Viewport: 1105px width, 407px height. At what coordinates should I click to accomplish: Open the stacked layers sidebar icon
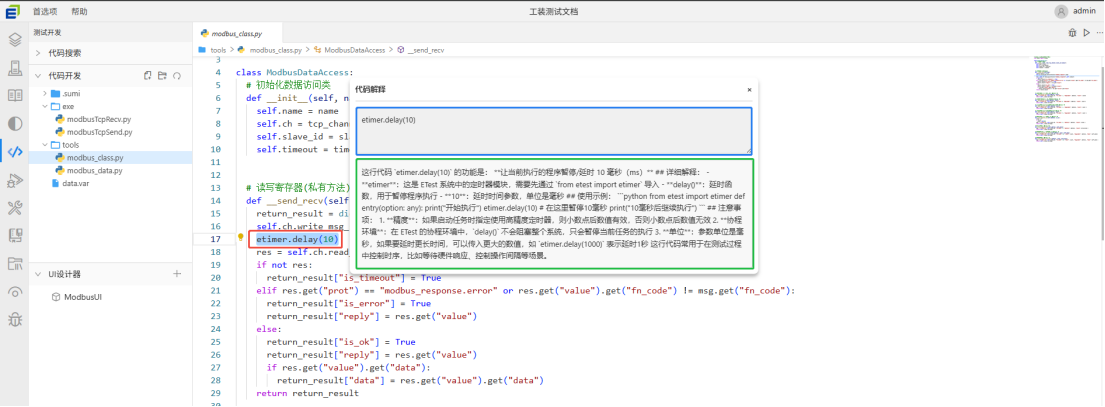point(14,39)
